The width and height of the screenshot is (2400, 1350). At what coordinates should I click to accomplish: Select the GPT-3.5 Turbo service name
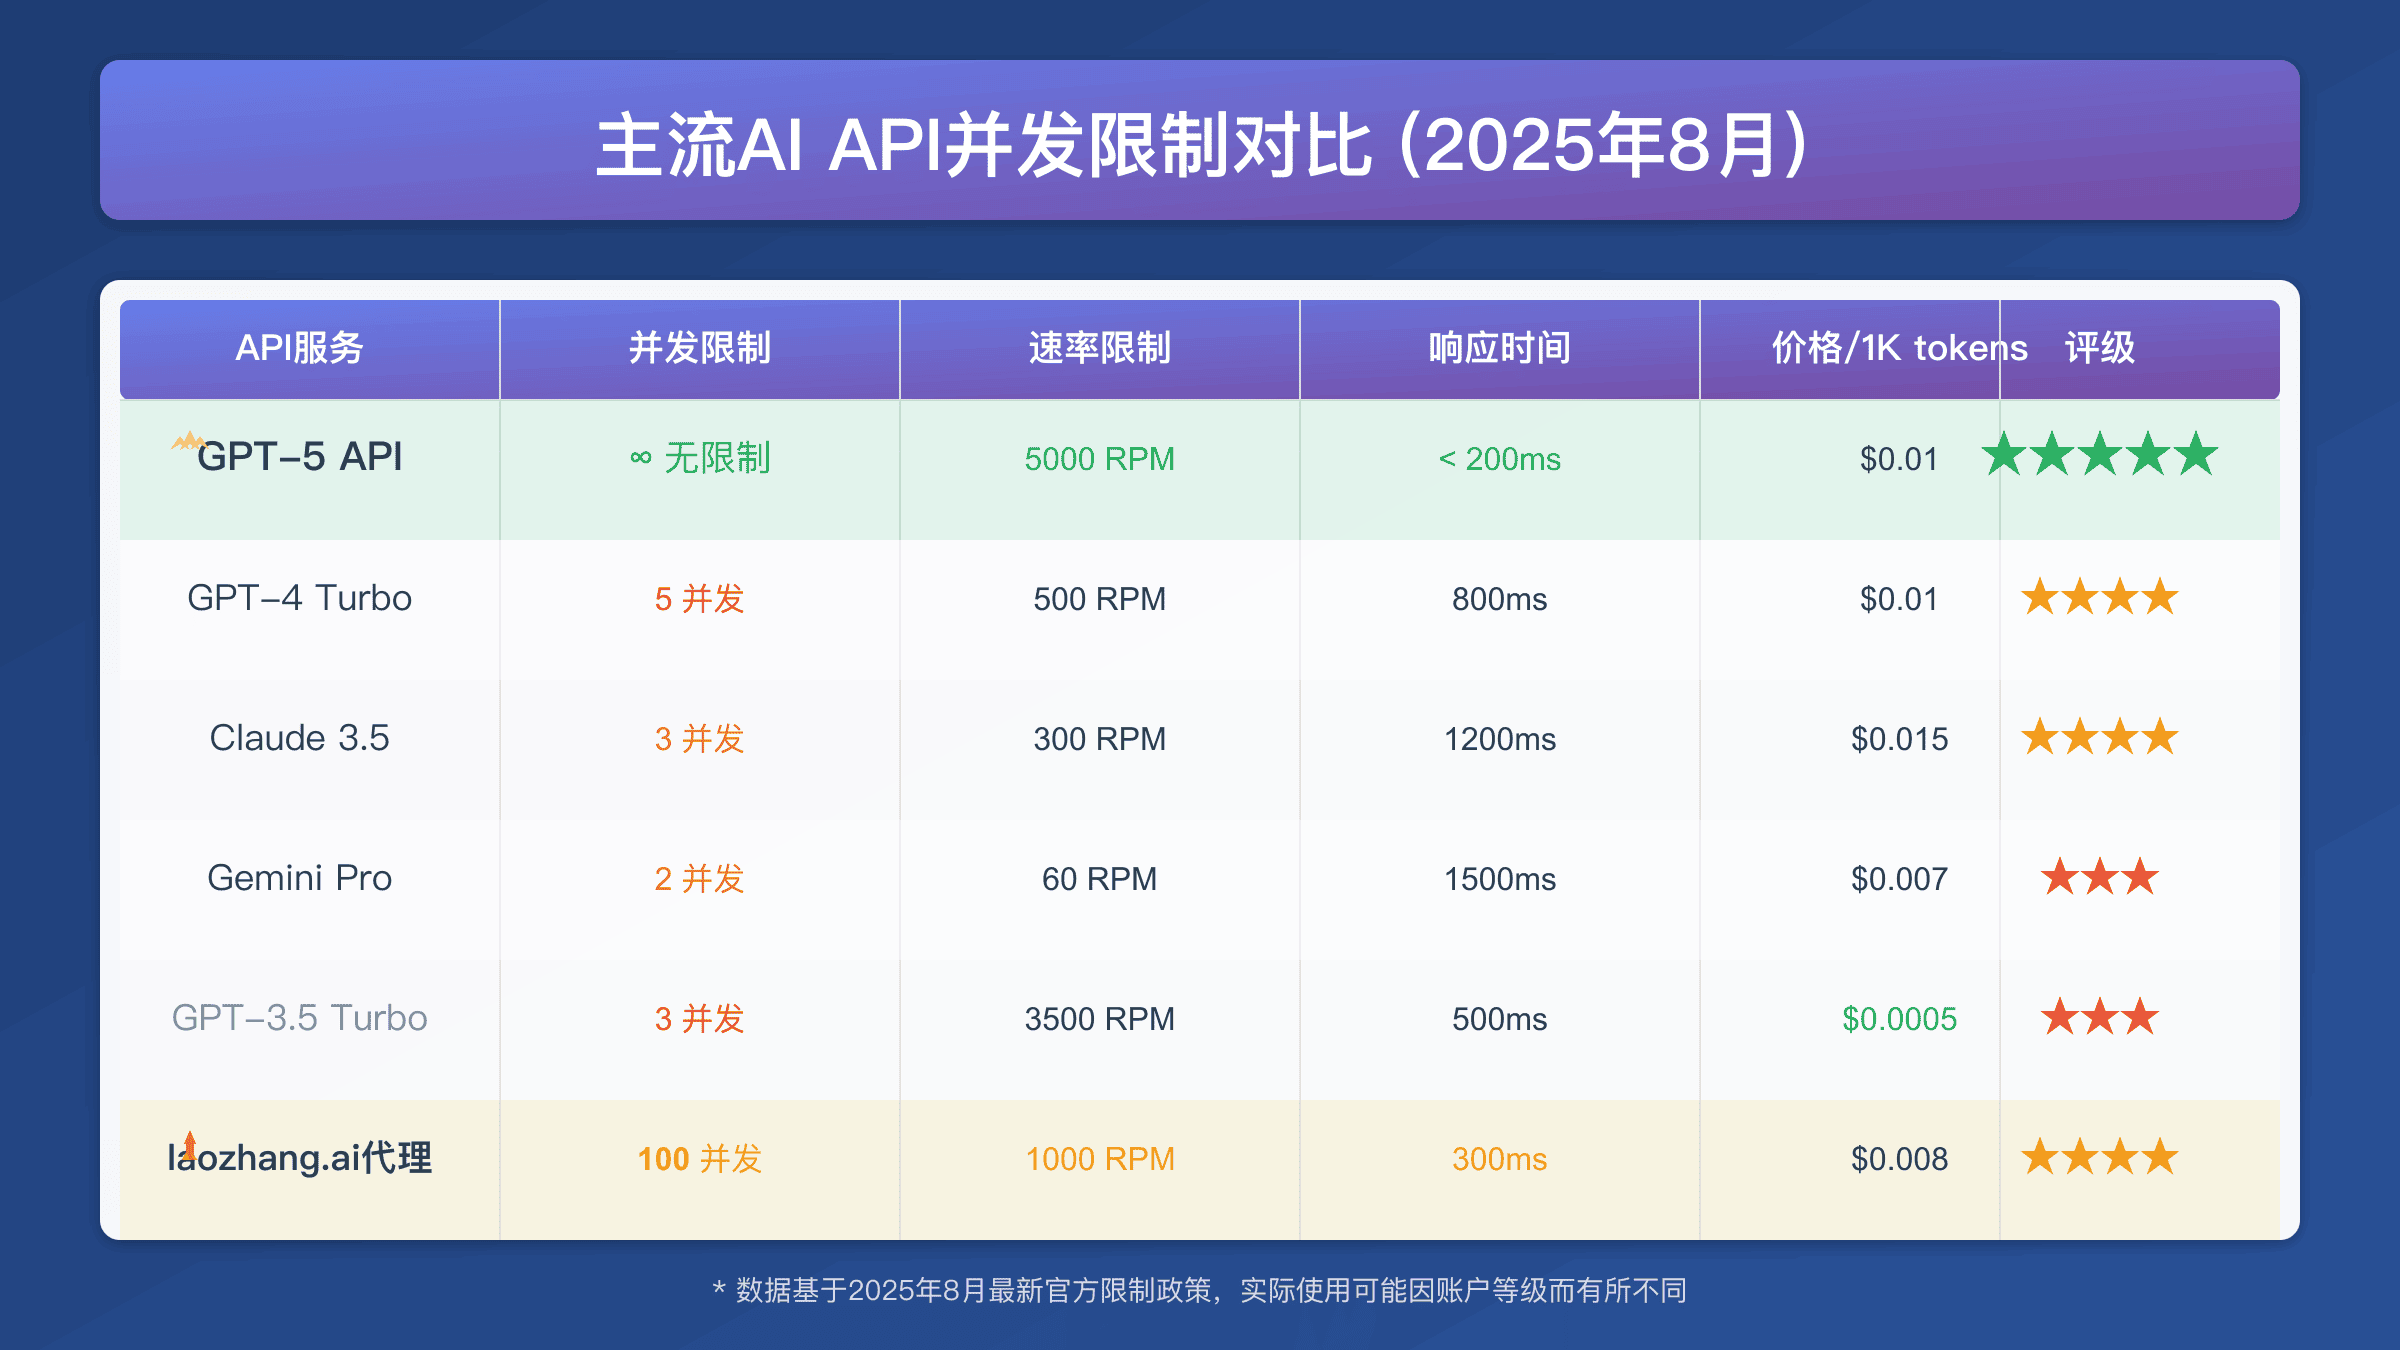pyautogui.click(x=299, y=1018)
